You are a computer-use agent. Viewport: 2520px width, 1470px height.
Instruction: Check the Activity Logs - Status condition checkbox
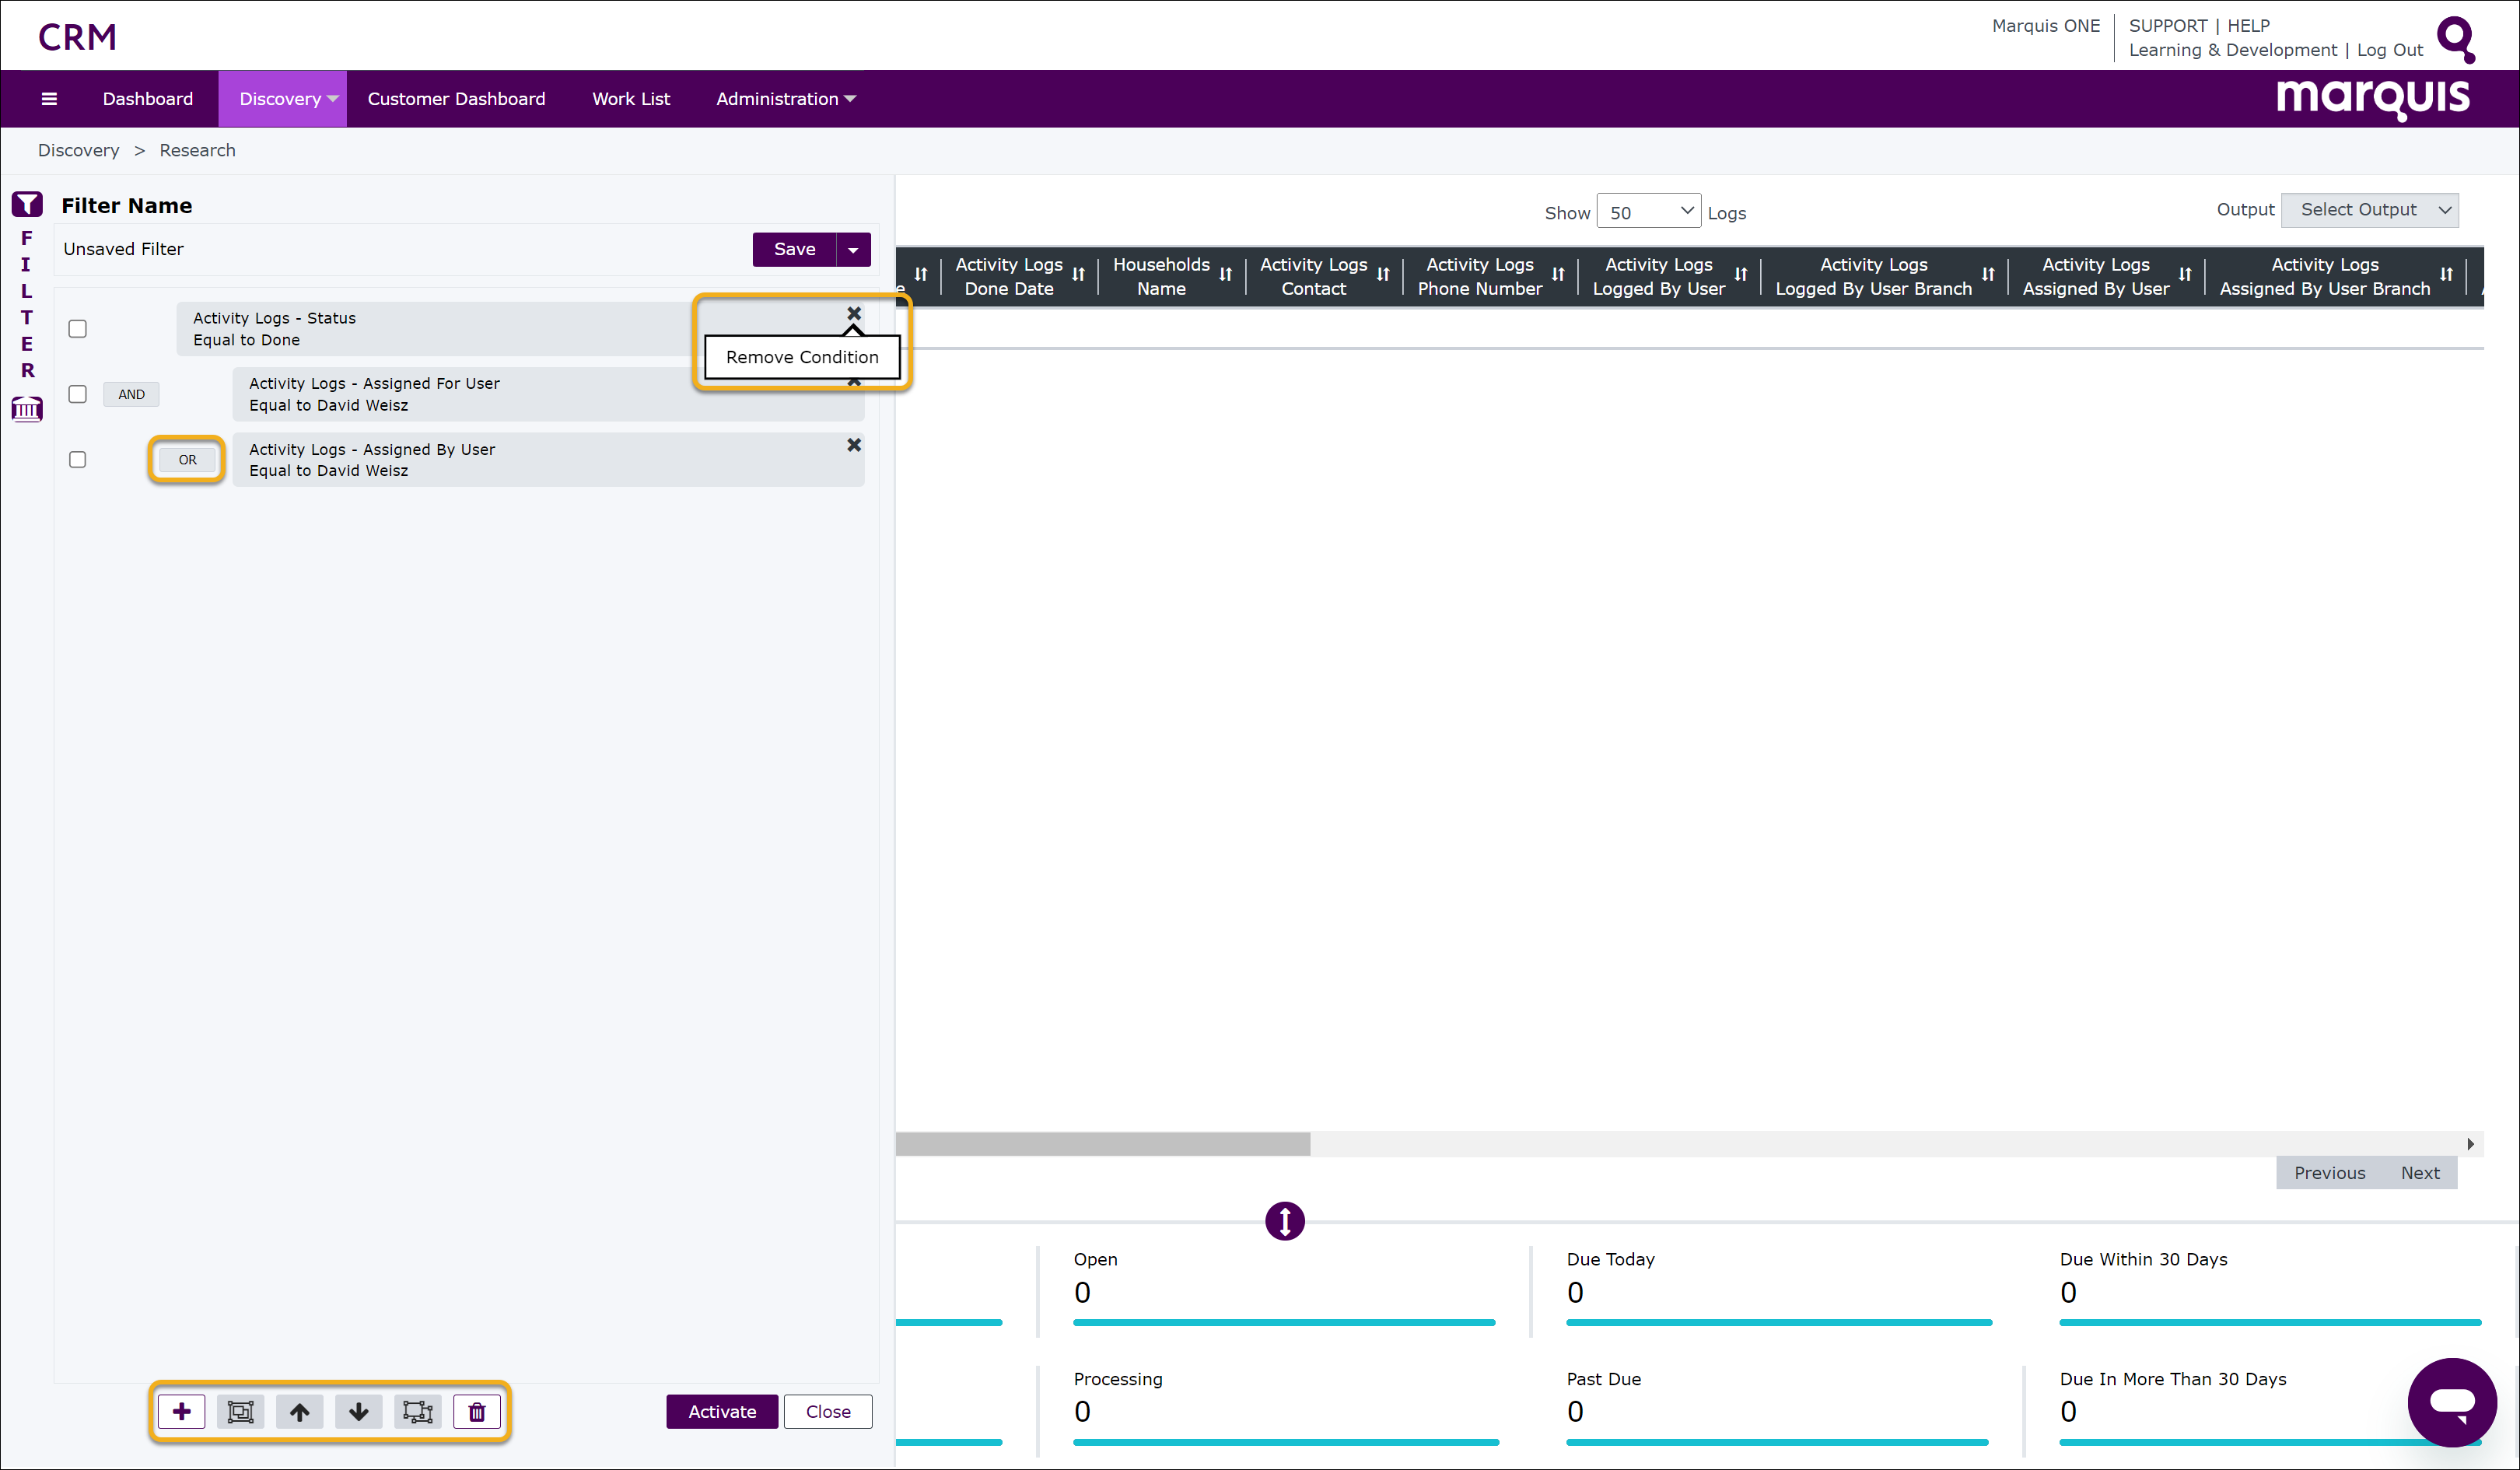(x=77, y=328)
